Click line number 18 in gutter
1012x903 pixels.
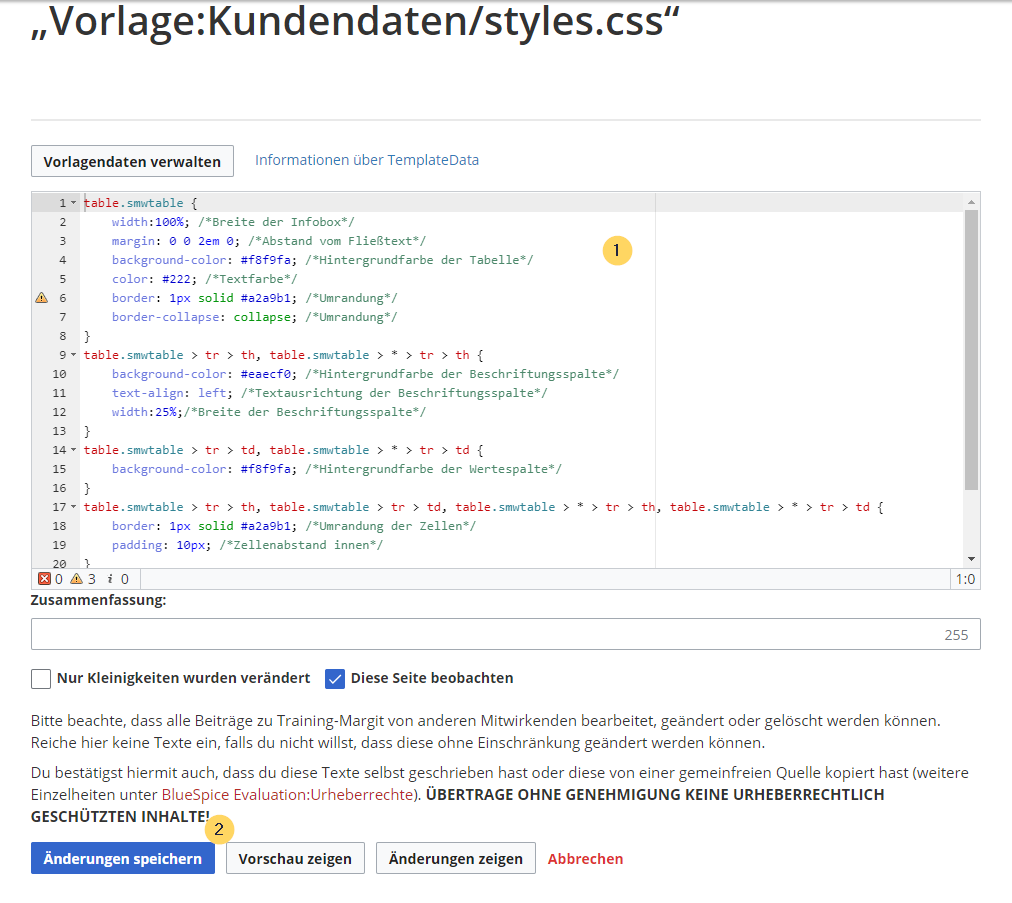[59, 526]
